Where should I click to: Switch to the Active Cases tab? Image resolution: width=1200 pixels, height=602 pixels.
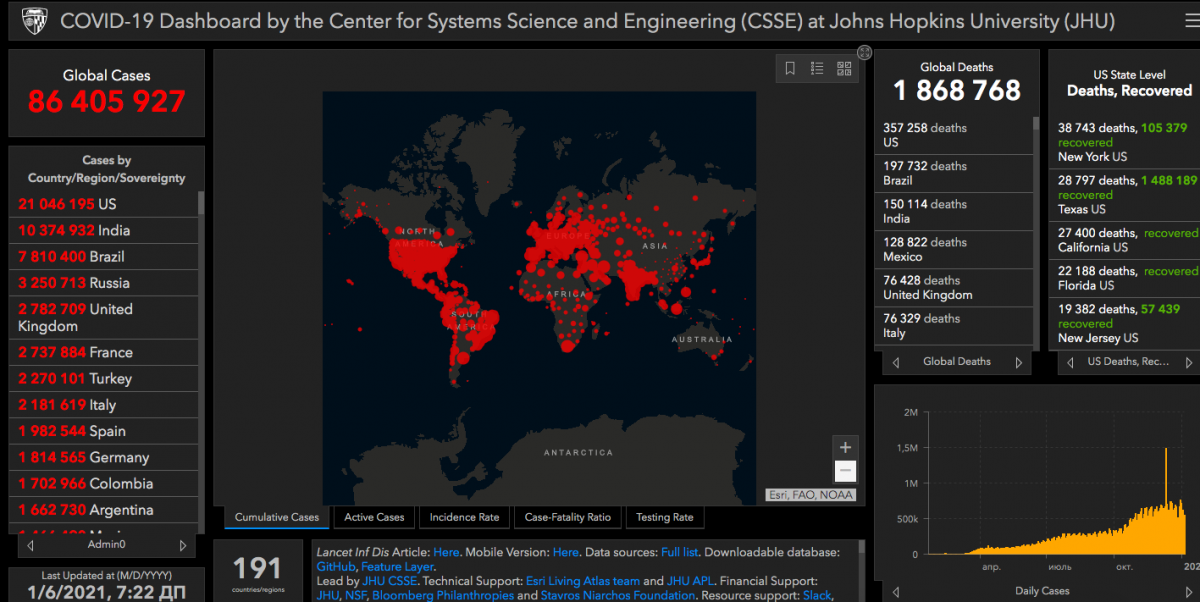pos(374,517)
